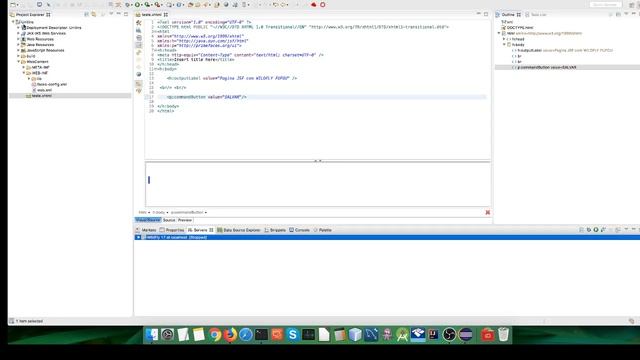Screen dimensions: 640x360
Task: Click the Run toolbar button
Action: click(x=138, y=5)
